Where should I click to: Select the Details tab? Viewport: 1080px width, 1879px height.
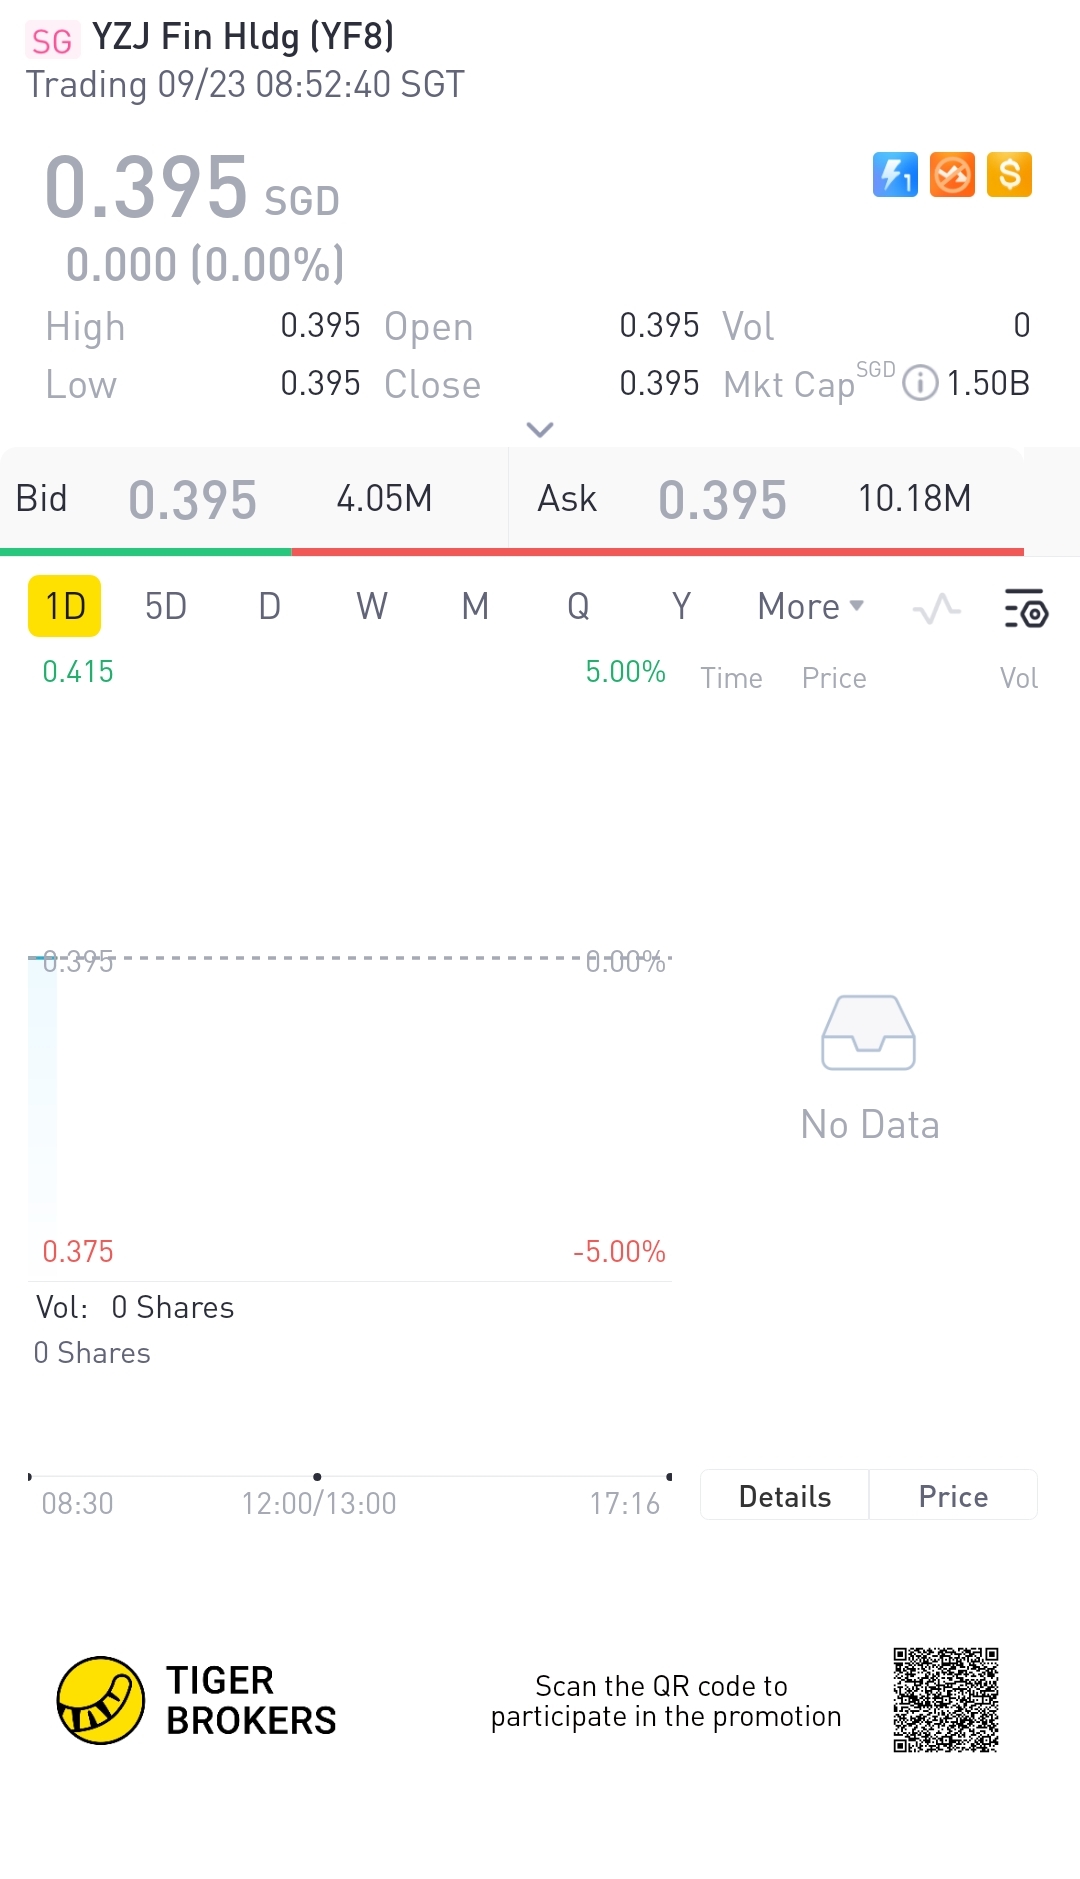click(785, 1496)
